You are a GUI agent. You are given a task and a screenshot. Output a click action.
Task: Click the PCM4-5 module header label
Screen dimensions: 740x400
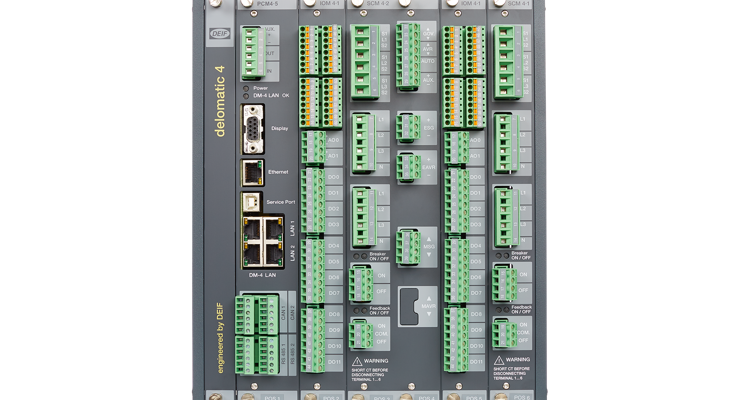[x=268, y=4]
